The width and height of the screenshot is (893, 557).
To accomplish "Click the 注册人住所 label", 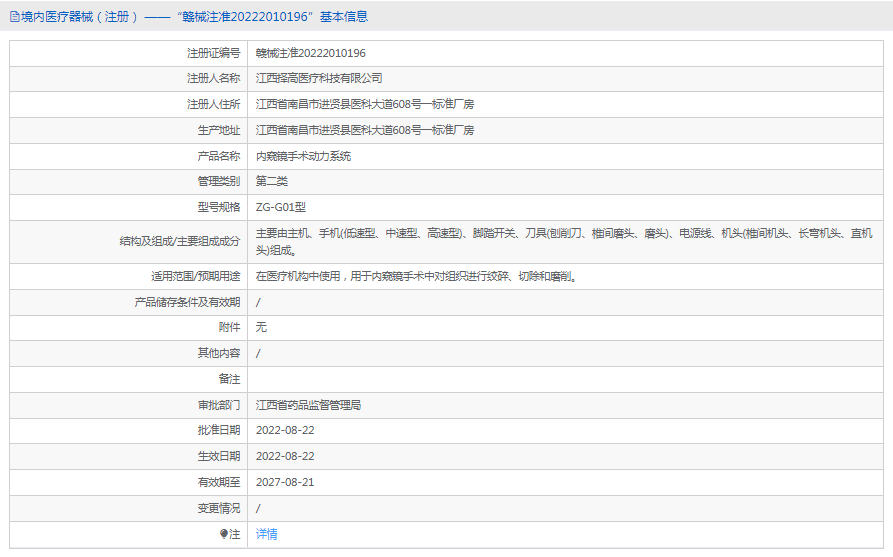I will click(214, 104).
